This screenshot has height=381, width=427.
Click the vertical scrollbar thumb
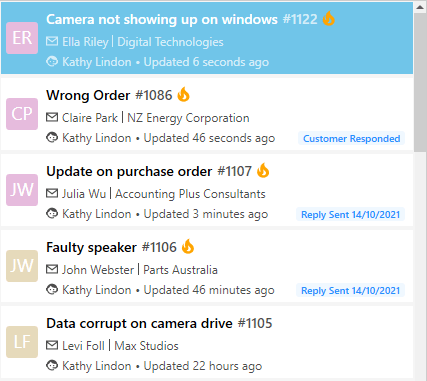pyautogui.click(x=420, y=83)
